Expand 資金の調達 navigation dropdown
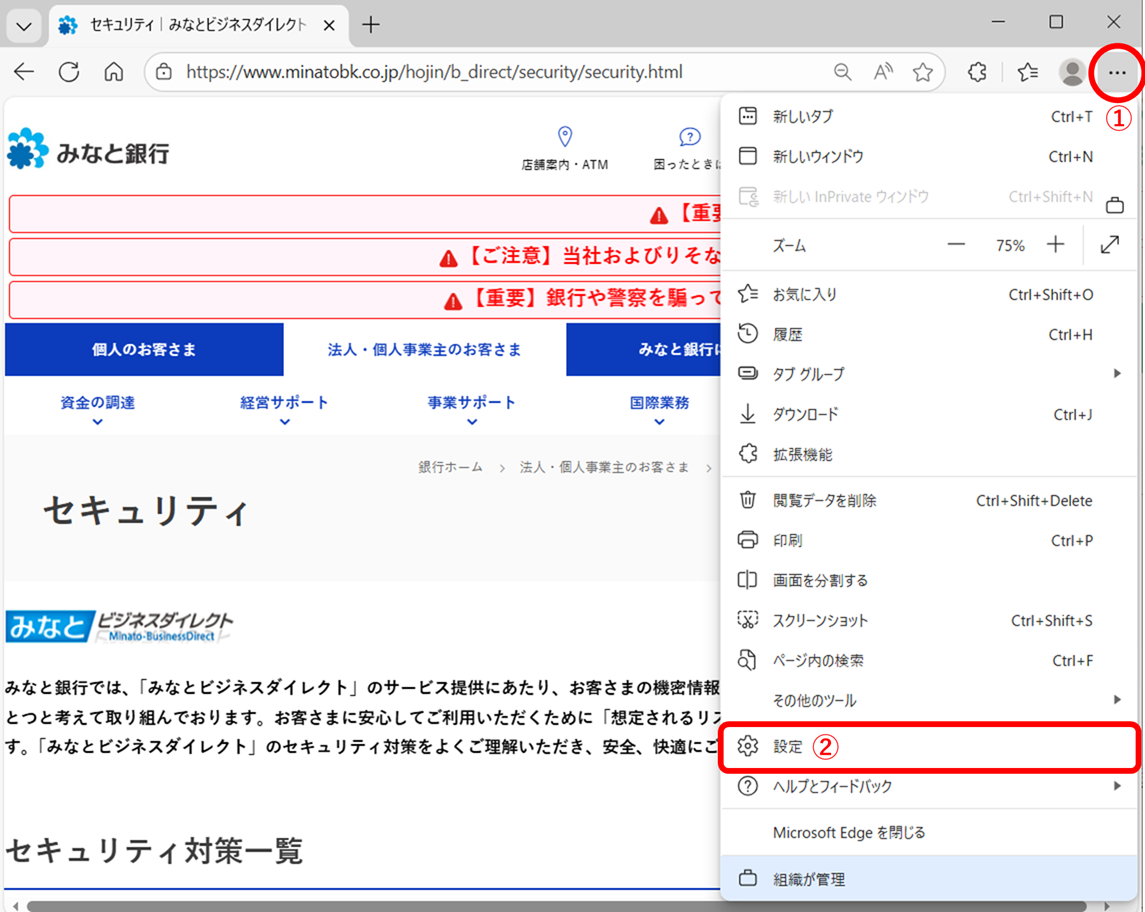 point(97,409)
